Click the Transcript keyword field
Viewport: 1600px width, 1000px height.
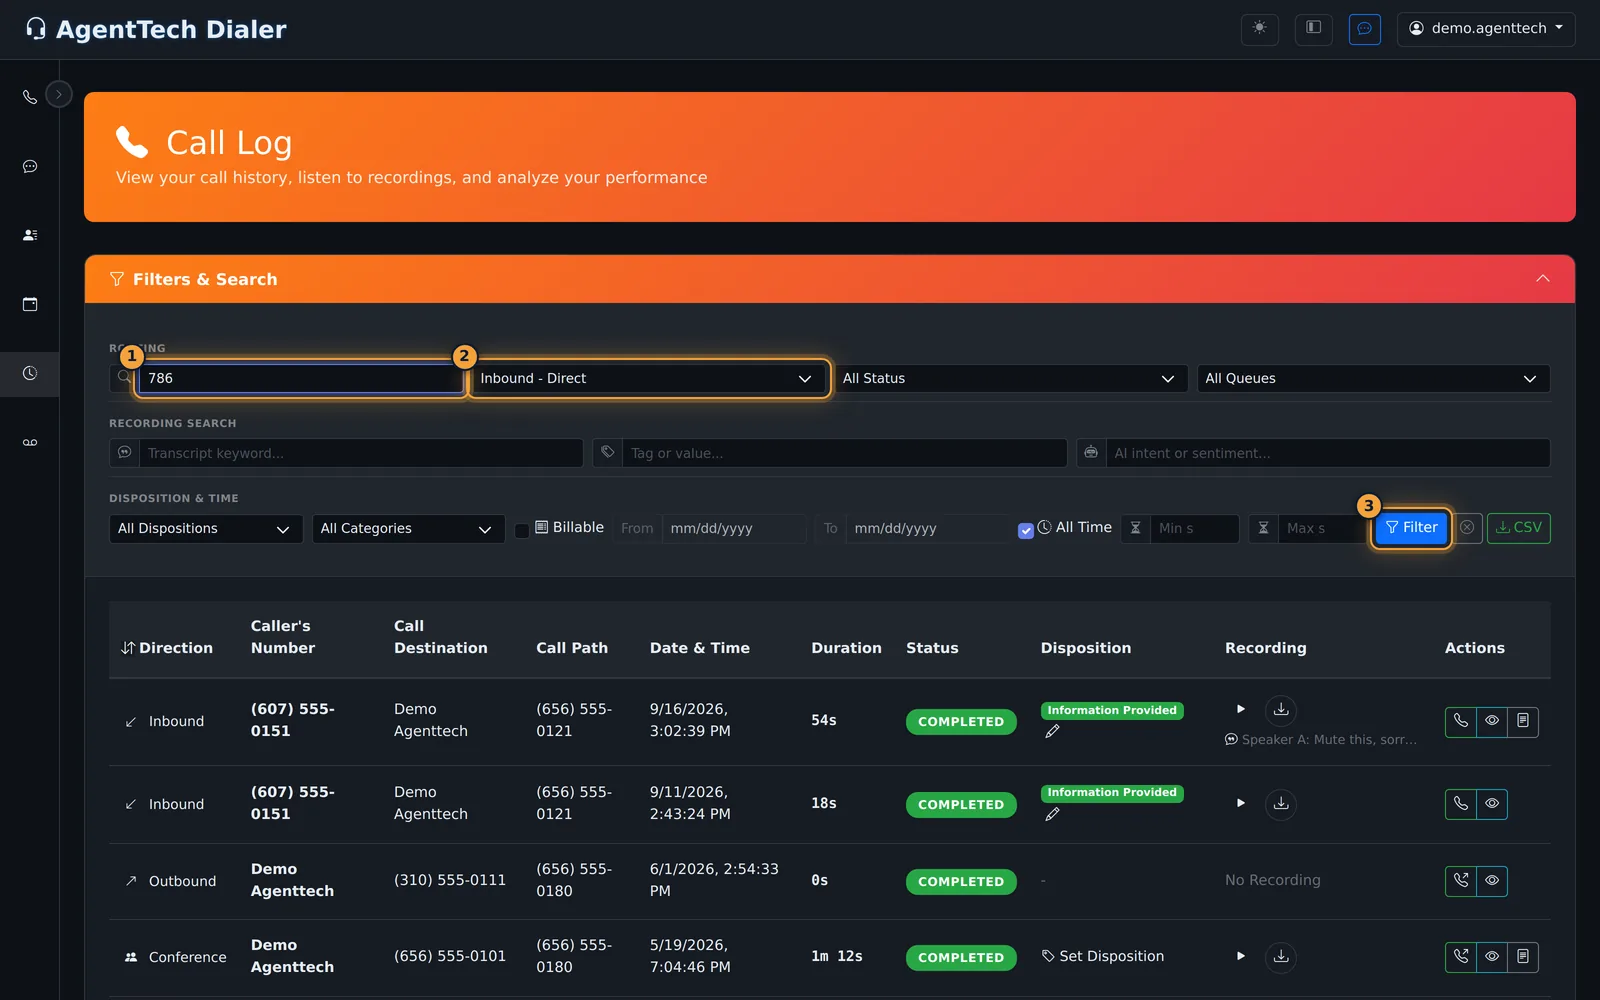click(x=361, y=453)
